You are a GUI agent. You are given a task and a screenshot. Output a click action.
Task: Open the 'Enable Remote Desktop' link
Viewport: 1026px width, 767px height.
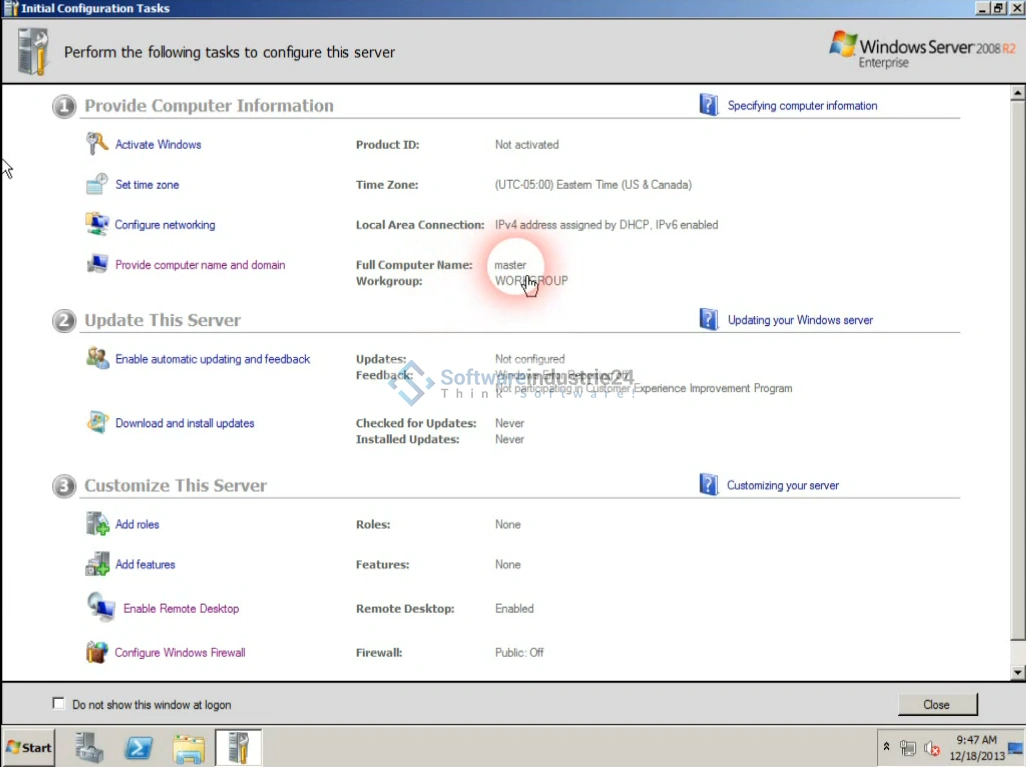pyautogui.click(x=181, y=608)
